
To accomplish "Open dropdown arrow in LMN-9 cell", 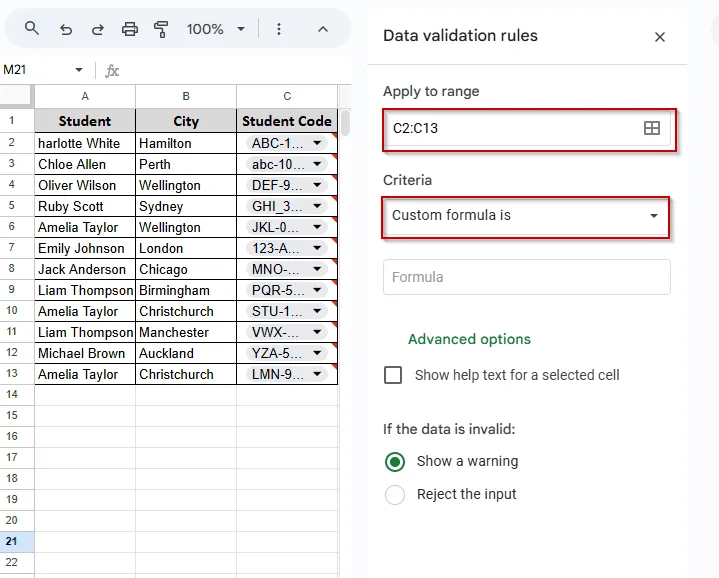I will pos(317,374).
